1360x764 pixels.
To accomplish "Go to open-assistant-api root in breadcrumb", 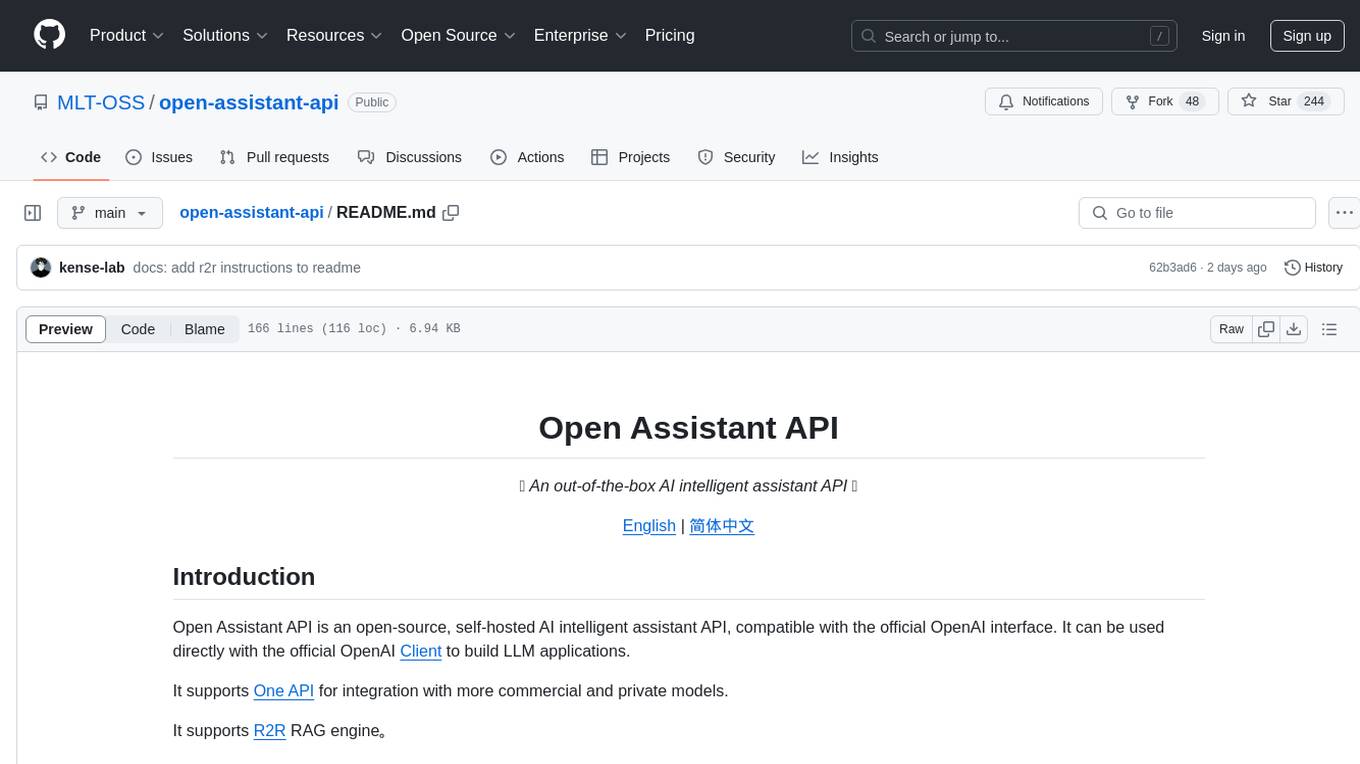I will [x=251, y=212].
